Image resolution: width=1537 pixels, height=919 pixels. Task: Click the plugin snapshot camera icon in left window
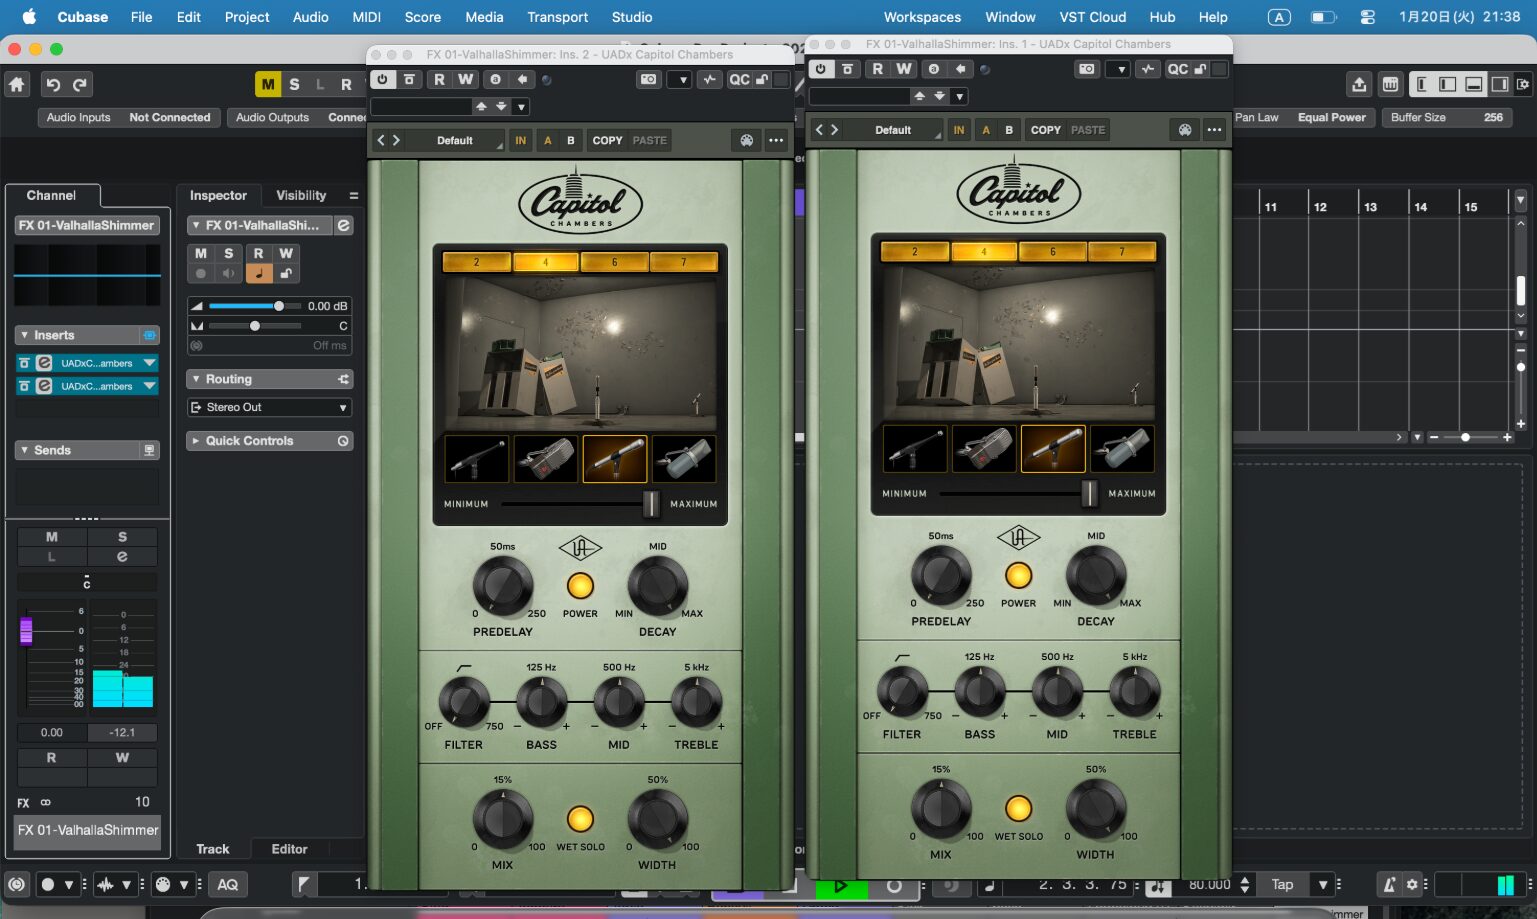coord(649,80)
